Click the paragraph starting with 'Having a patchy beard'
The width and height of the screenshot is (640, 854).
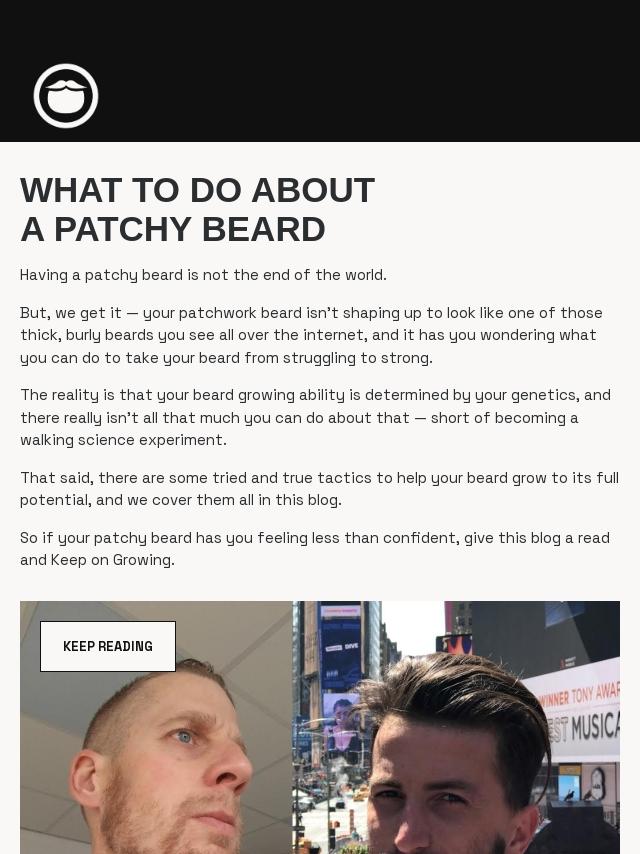tap(203, 275)
